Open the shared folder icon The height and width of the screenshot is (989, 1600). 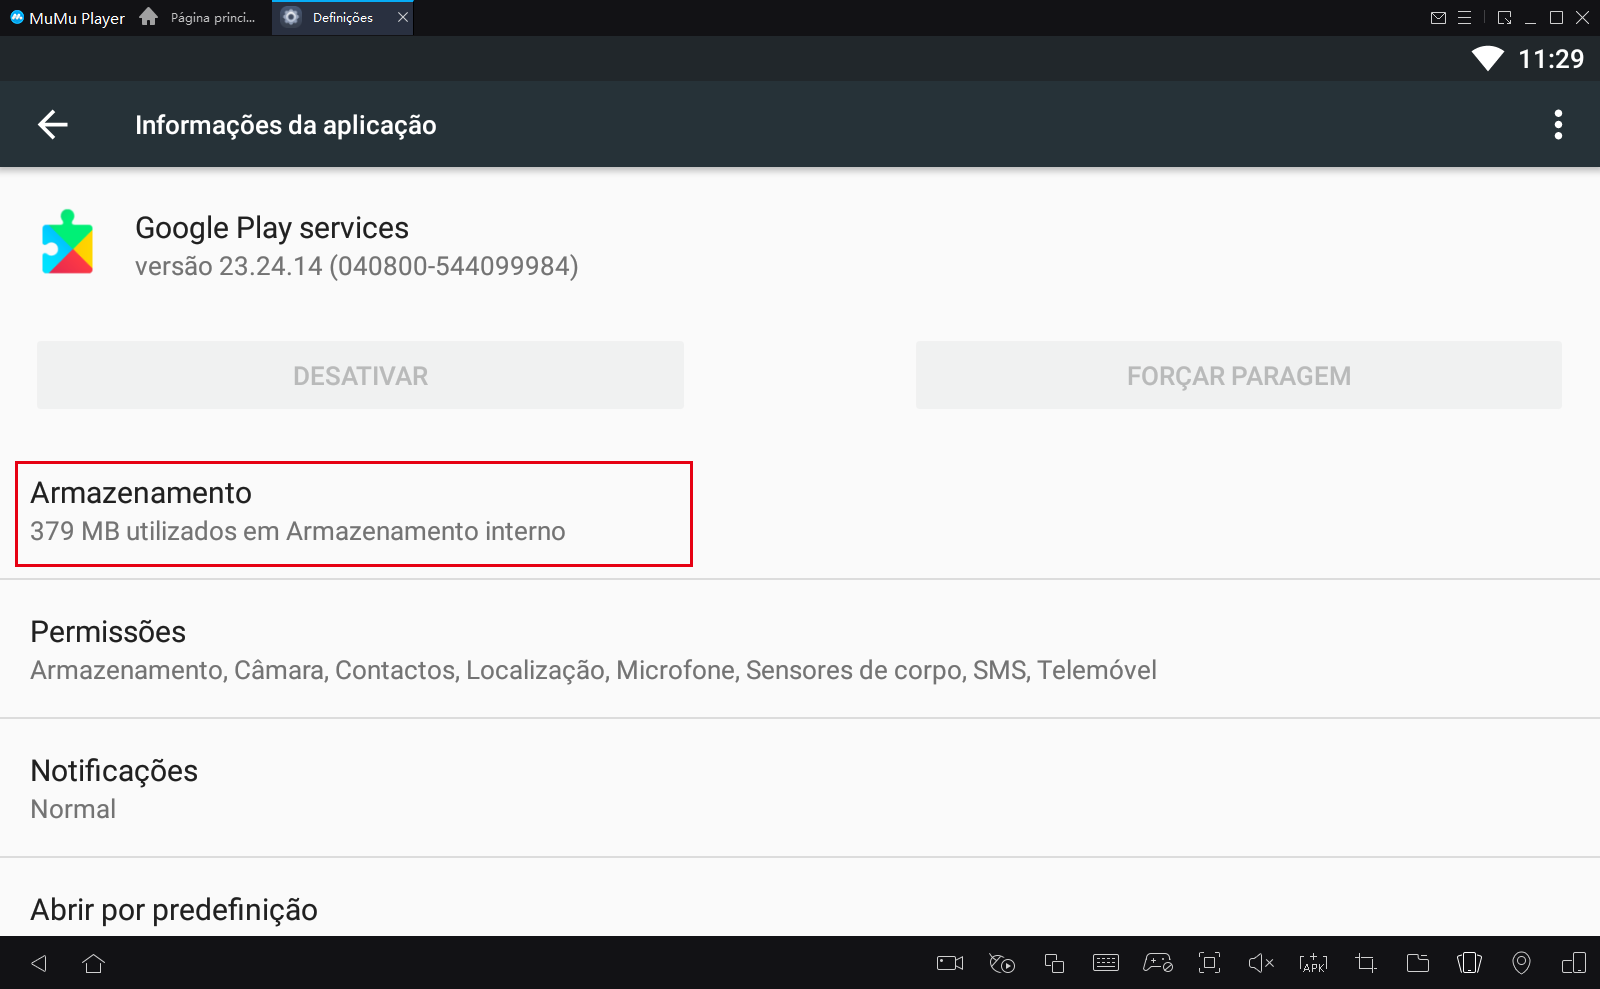(x=1418, y=963)
